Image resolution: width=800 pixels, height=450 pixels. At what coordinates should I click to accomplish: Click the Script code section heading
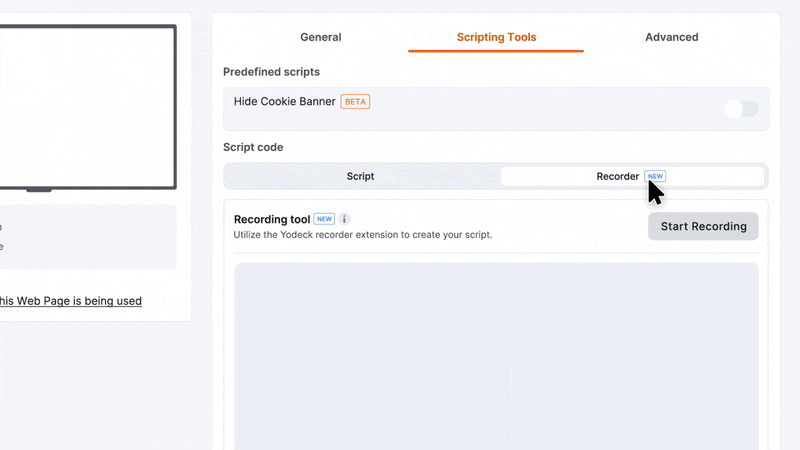253,147
